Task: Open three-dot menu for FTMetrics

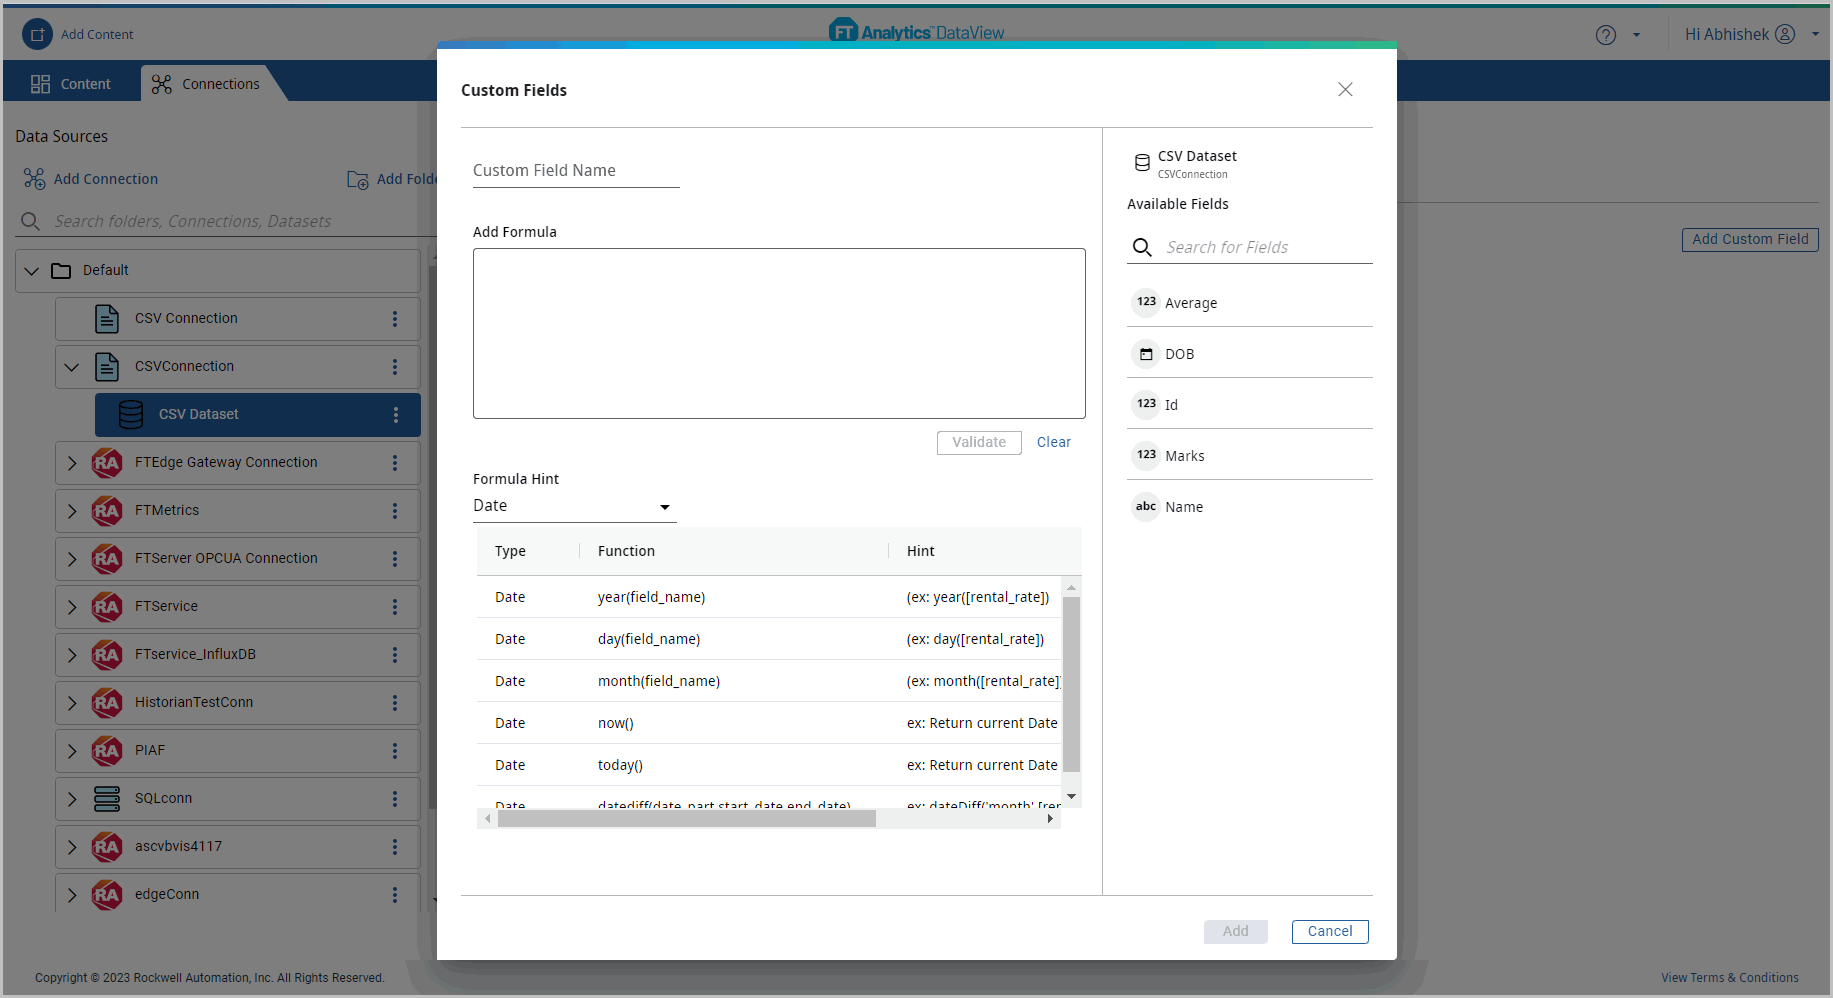Action: [x=395, y=510]
